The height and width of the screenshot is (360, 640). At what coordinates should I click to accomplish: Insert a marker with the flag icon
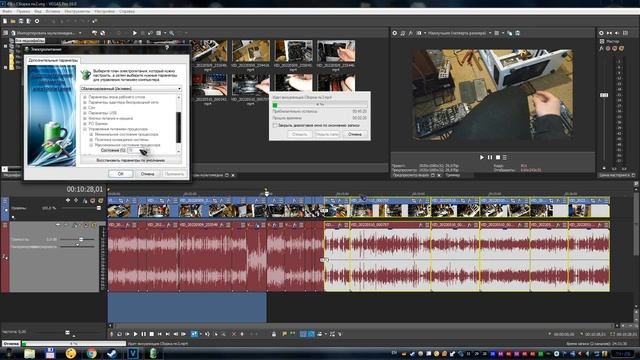(x=284, y=334)
